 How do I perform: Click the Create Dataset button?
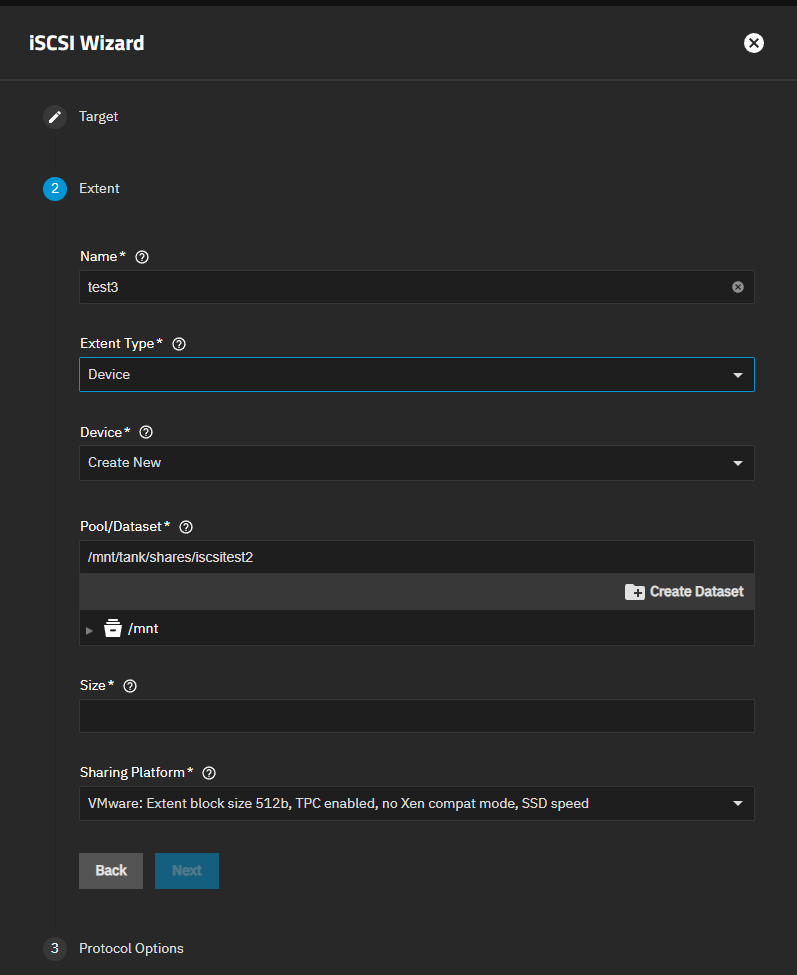coord(684,592)
